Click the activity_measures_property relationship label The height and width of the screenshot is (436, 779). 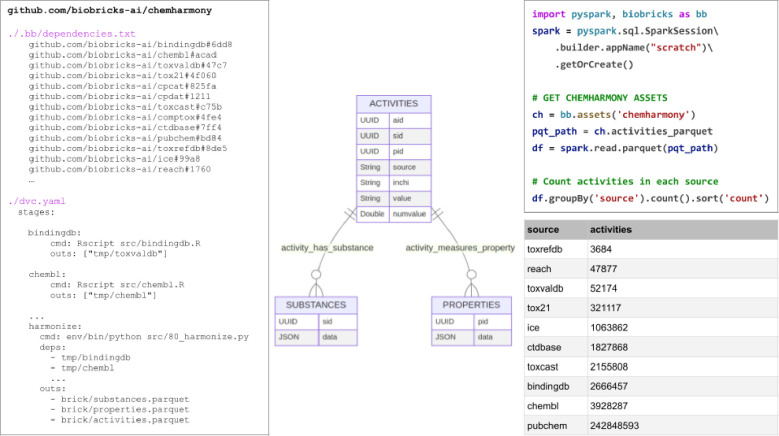[460, 247]
